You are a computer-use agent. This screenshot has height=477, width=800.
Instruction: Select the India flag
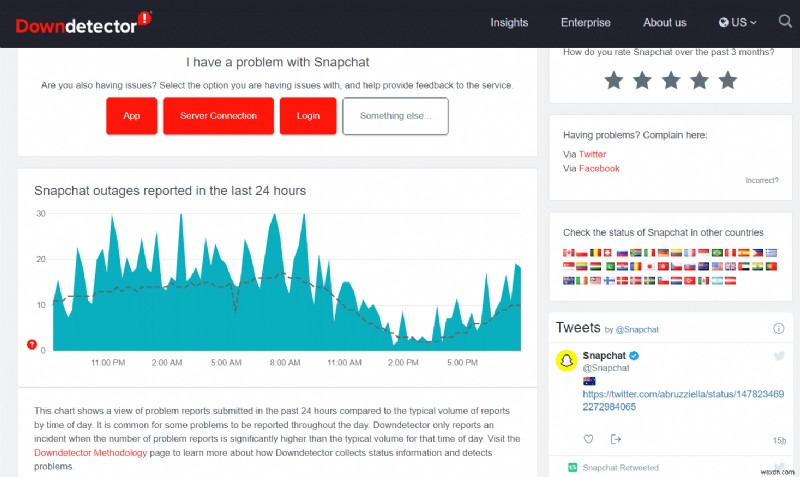758,266
